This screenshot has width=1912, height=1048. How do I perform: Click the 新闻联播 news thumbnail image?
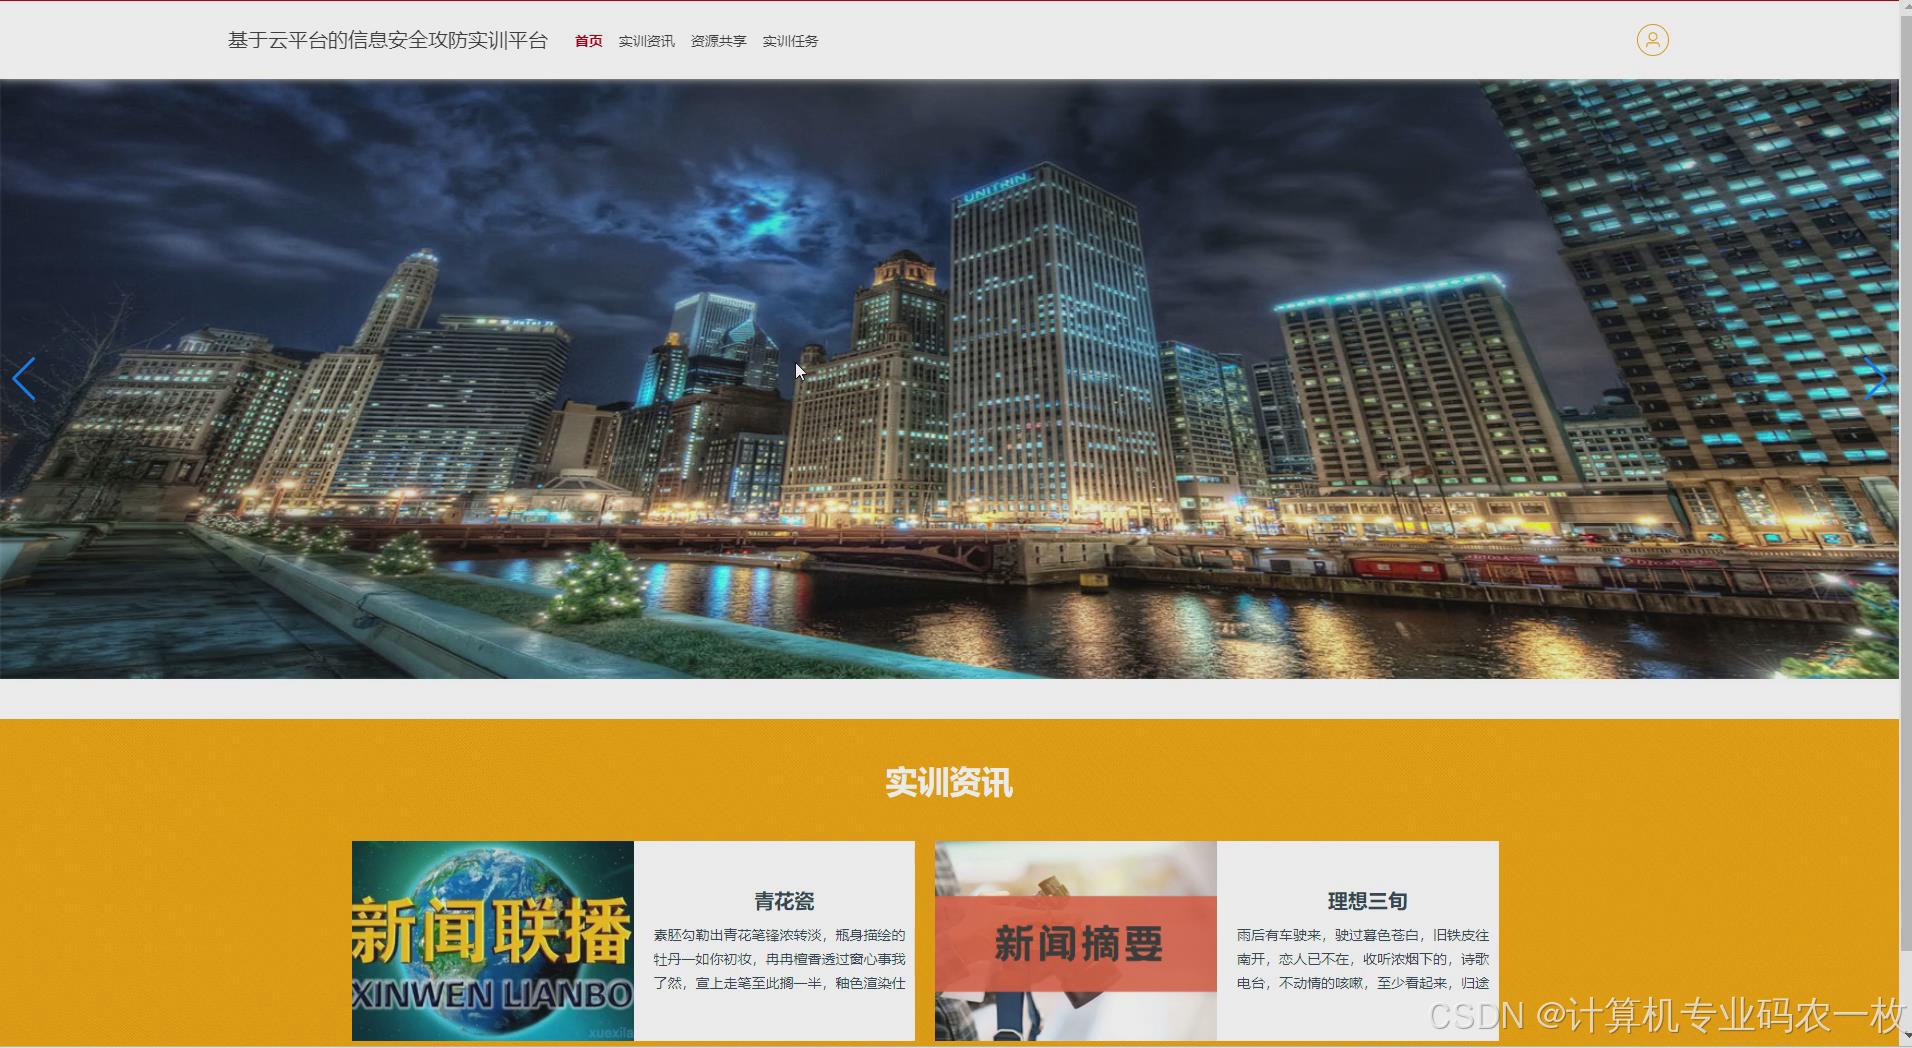tap(492, 942)
